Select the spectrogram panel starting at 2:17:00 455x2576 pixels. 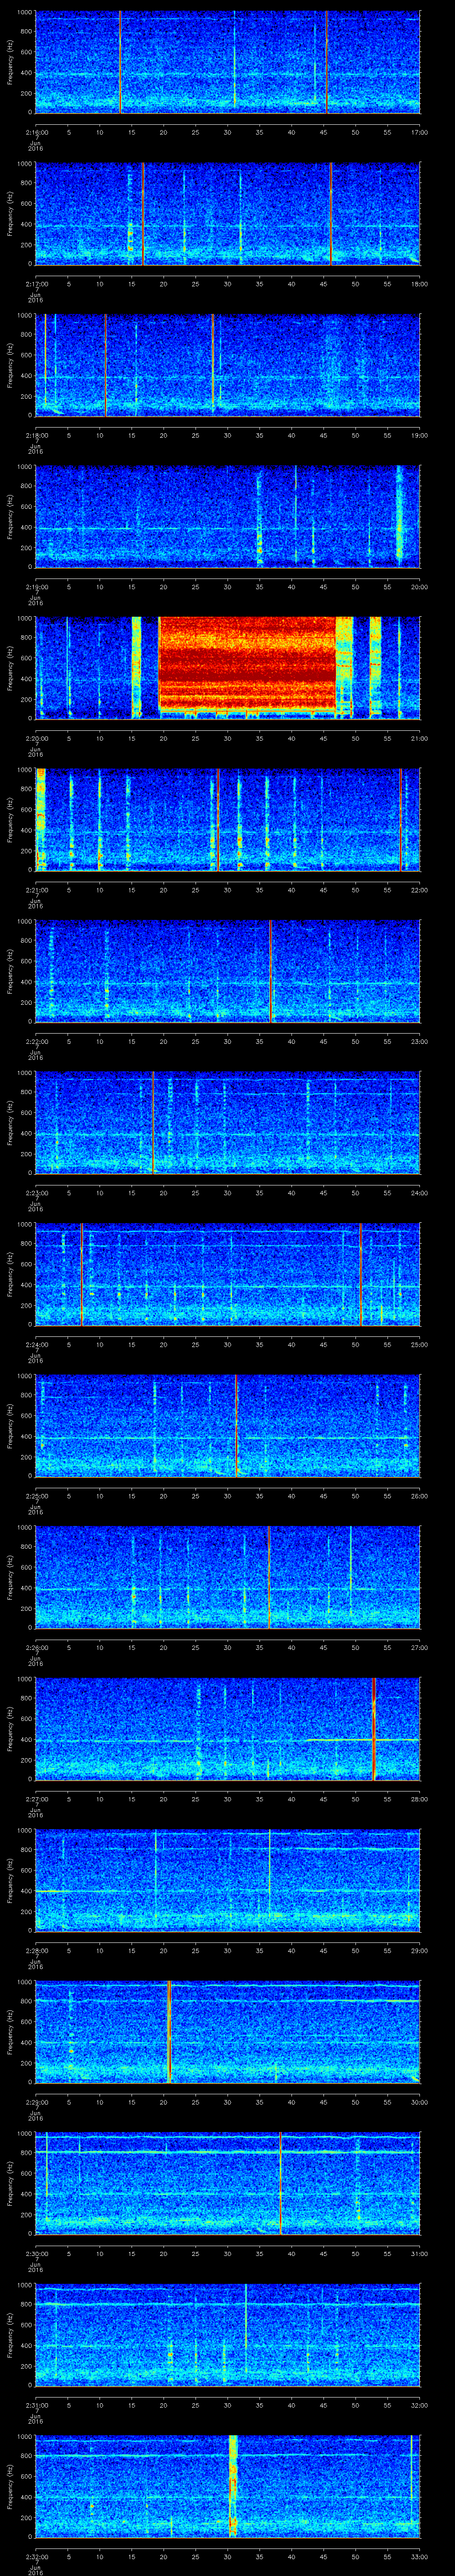tap(227, 214)
